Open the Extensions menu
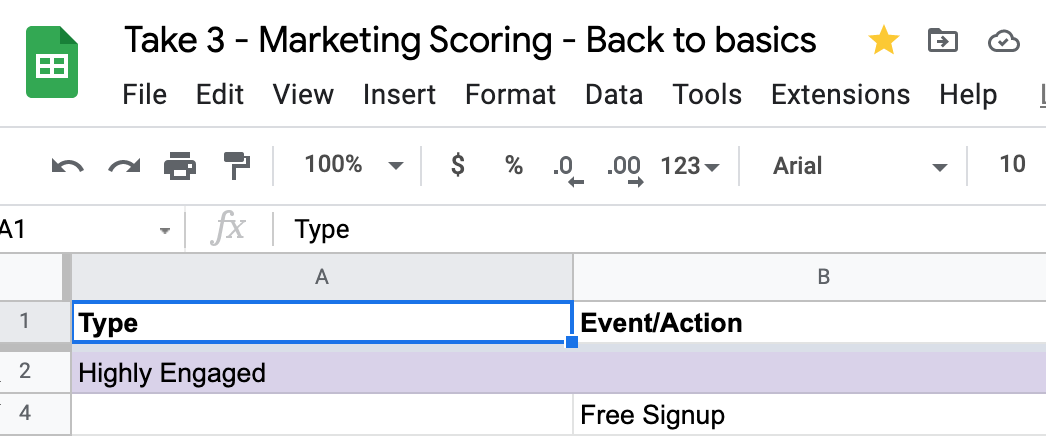The width and height of the screenshot is (1046, 436). point(840,95)
